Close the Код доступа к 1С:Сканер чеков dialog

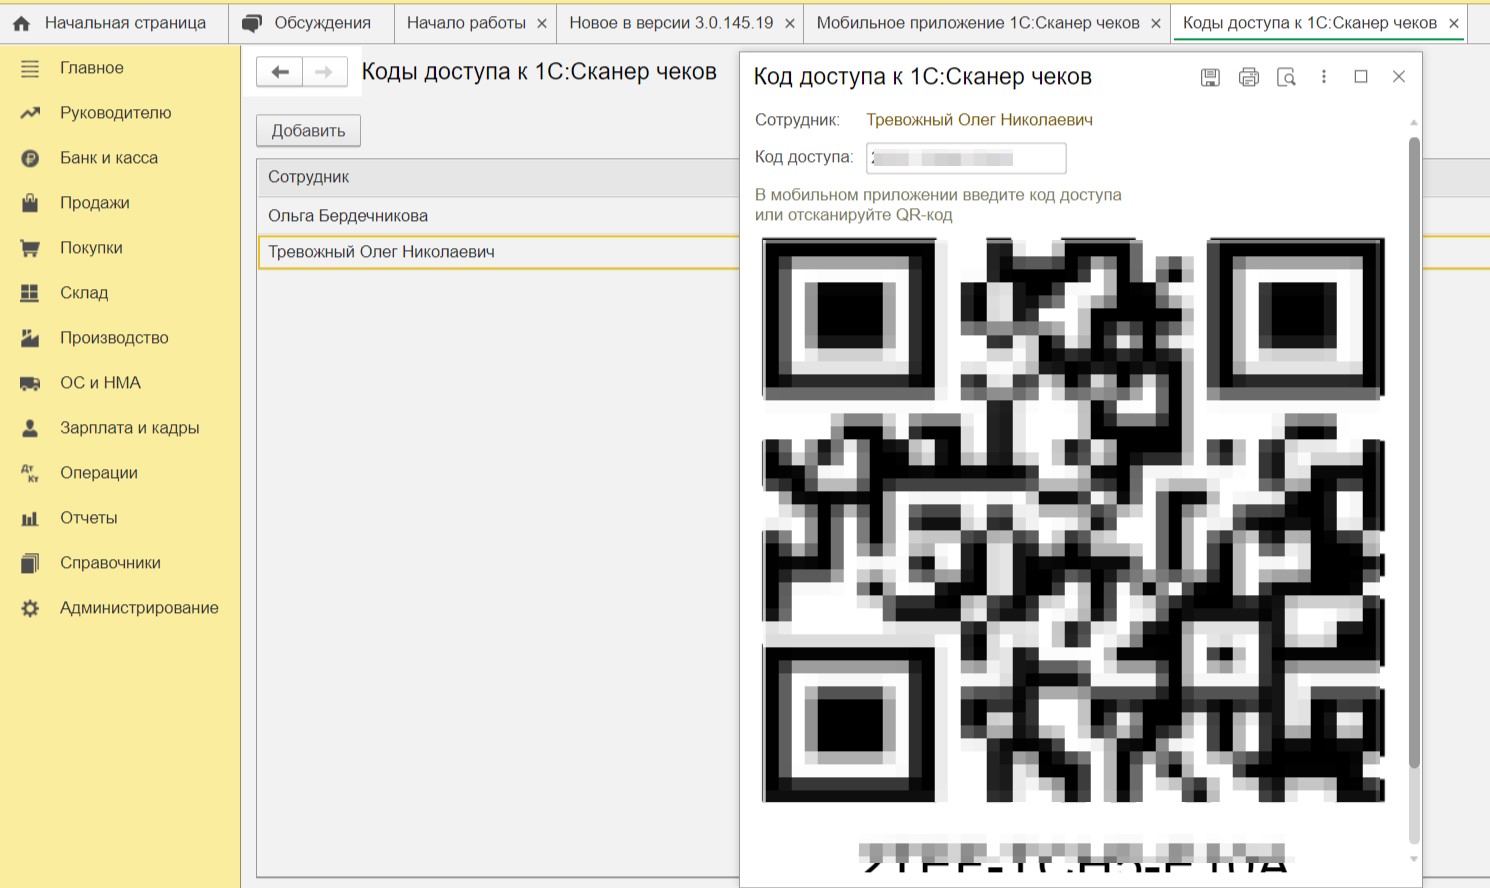pos(1399,77)
